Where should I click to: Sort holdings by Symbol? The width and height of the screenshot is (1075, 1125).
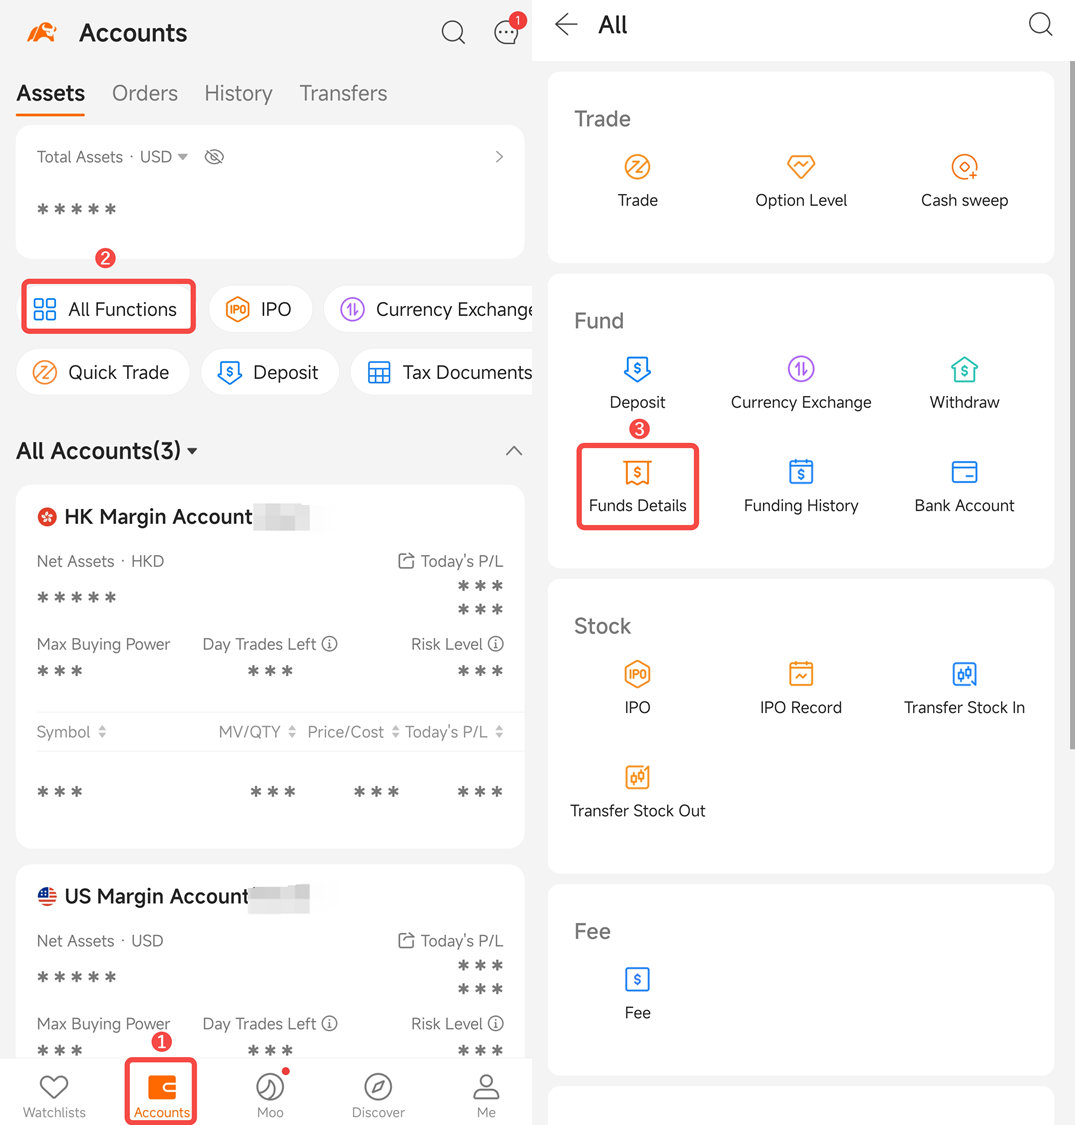pos(71,732)
